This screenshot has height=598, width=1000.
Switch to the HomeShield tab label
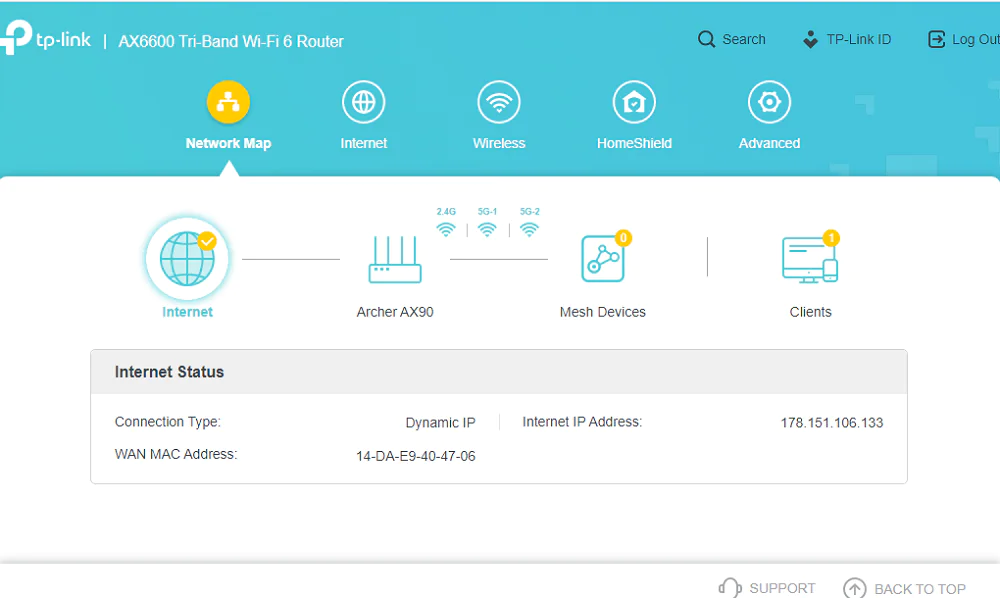[x=634, y=143]
